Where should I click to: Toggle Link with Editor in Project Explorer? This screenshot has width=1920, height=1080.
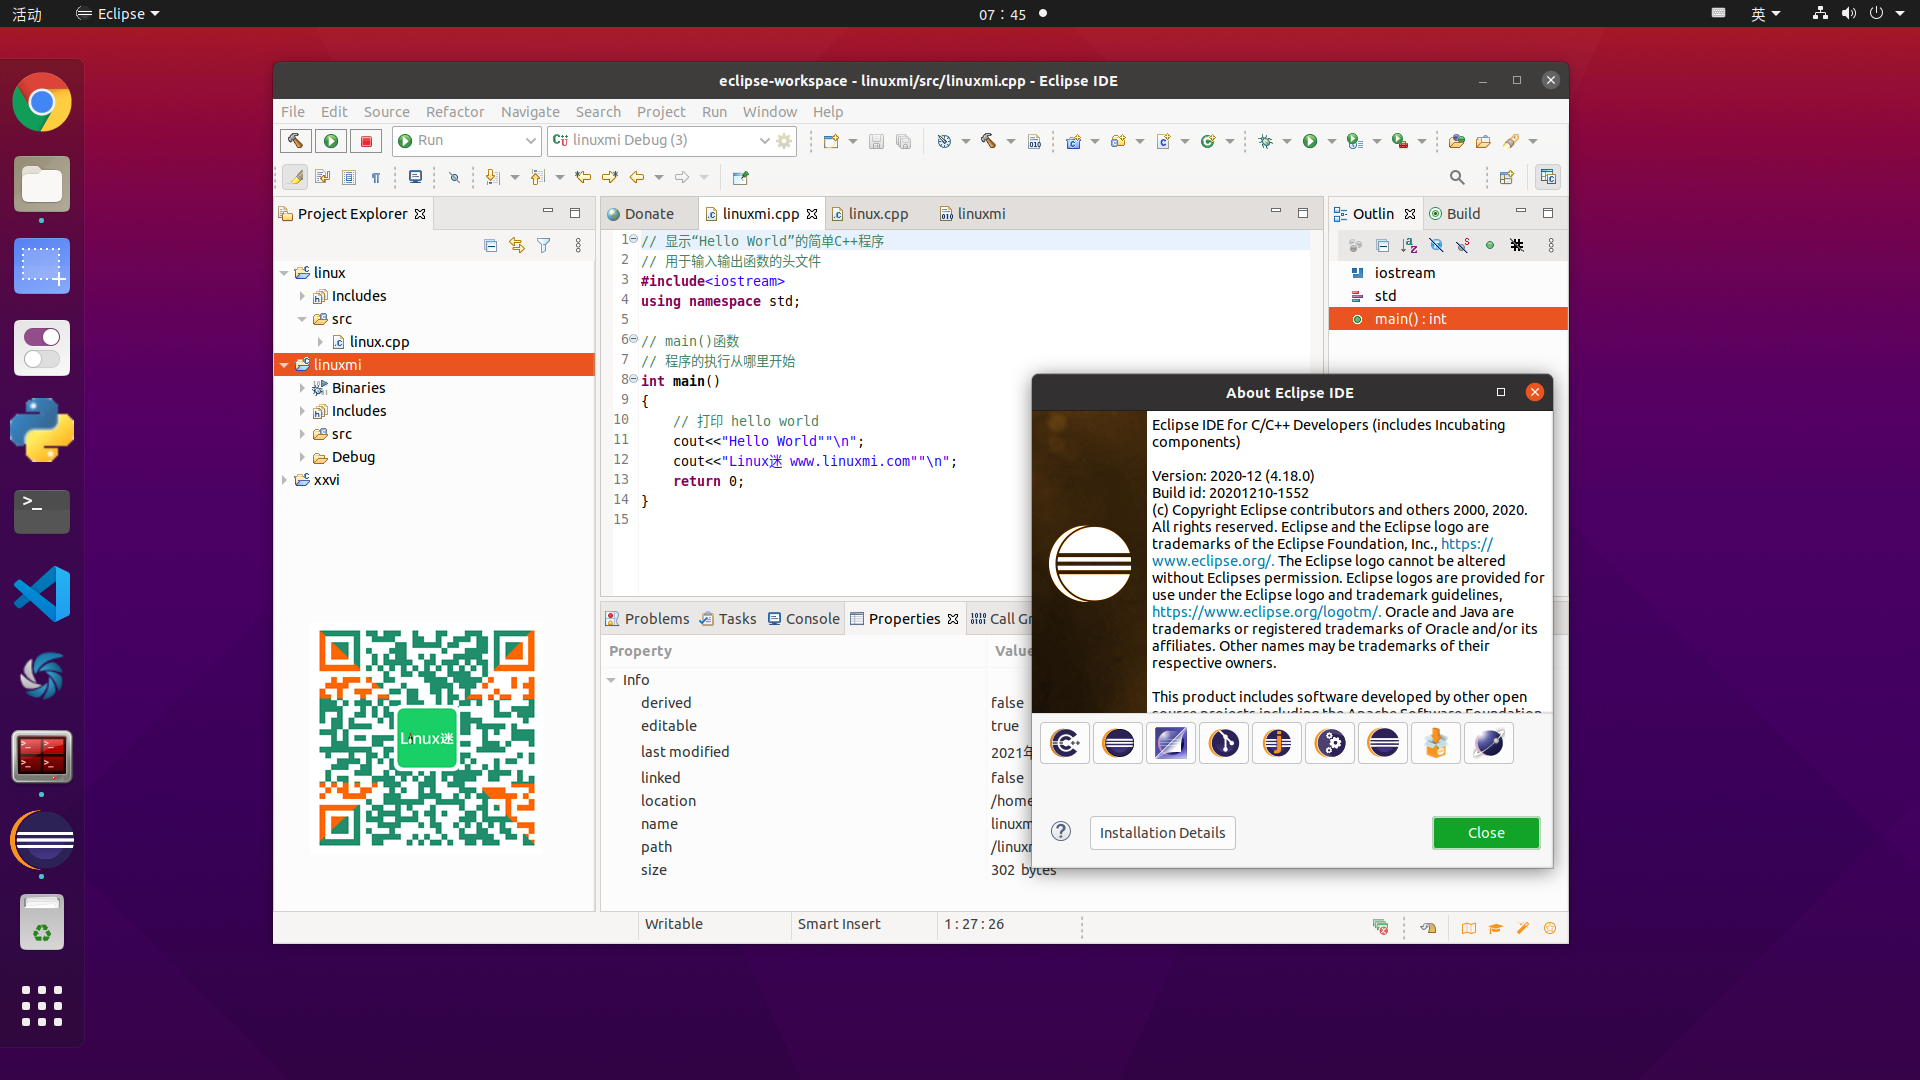point(517,245)
